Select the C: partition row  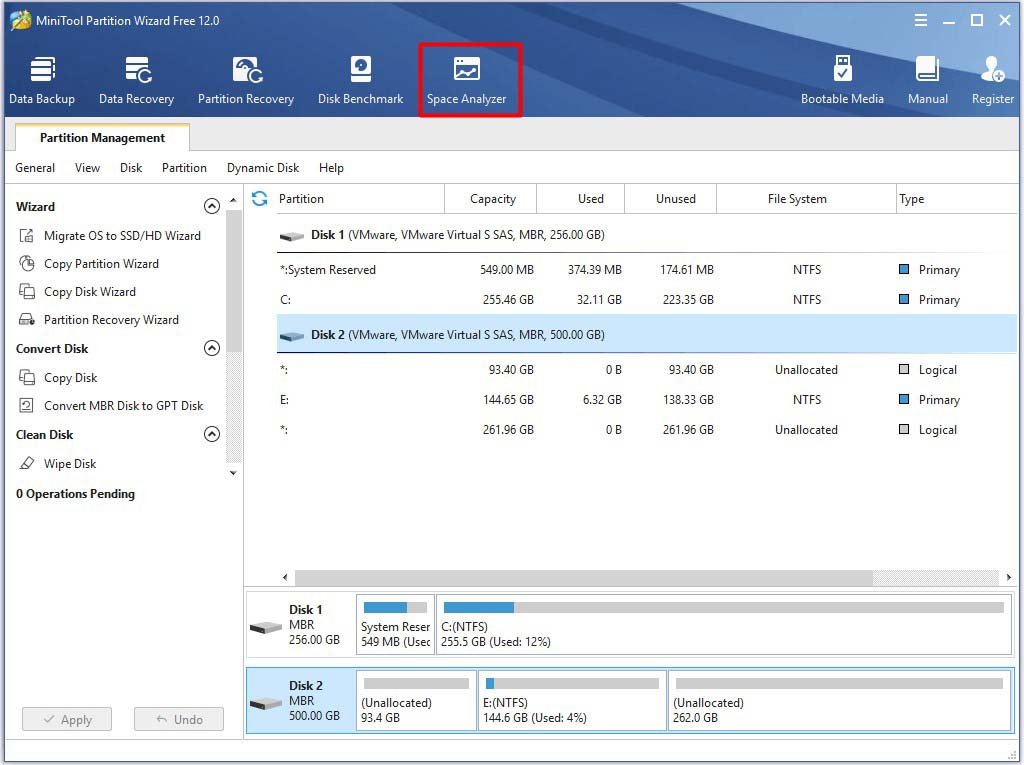646,300
